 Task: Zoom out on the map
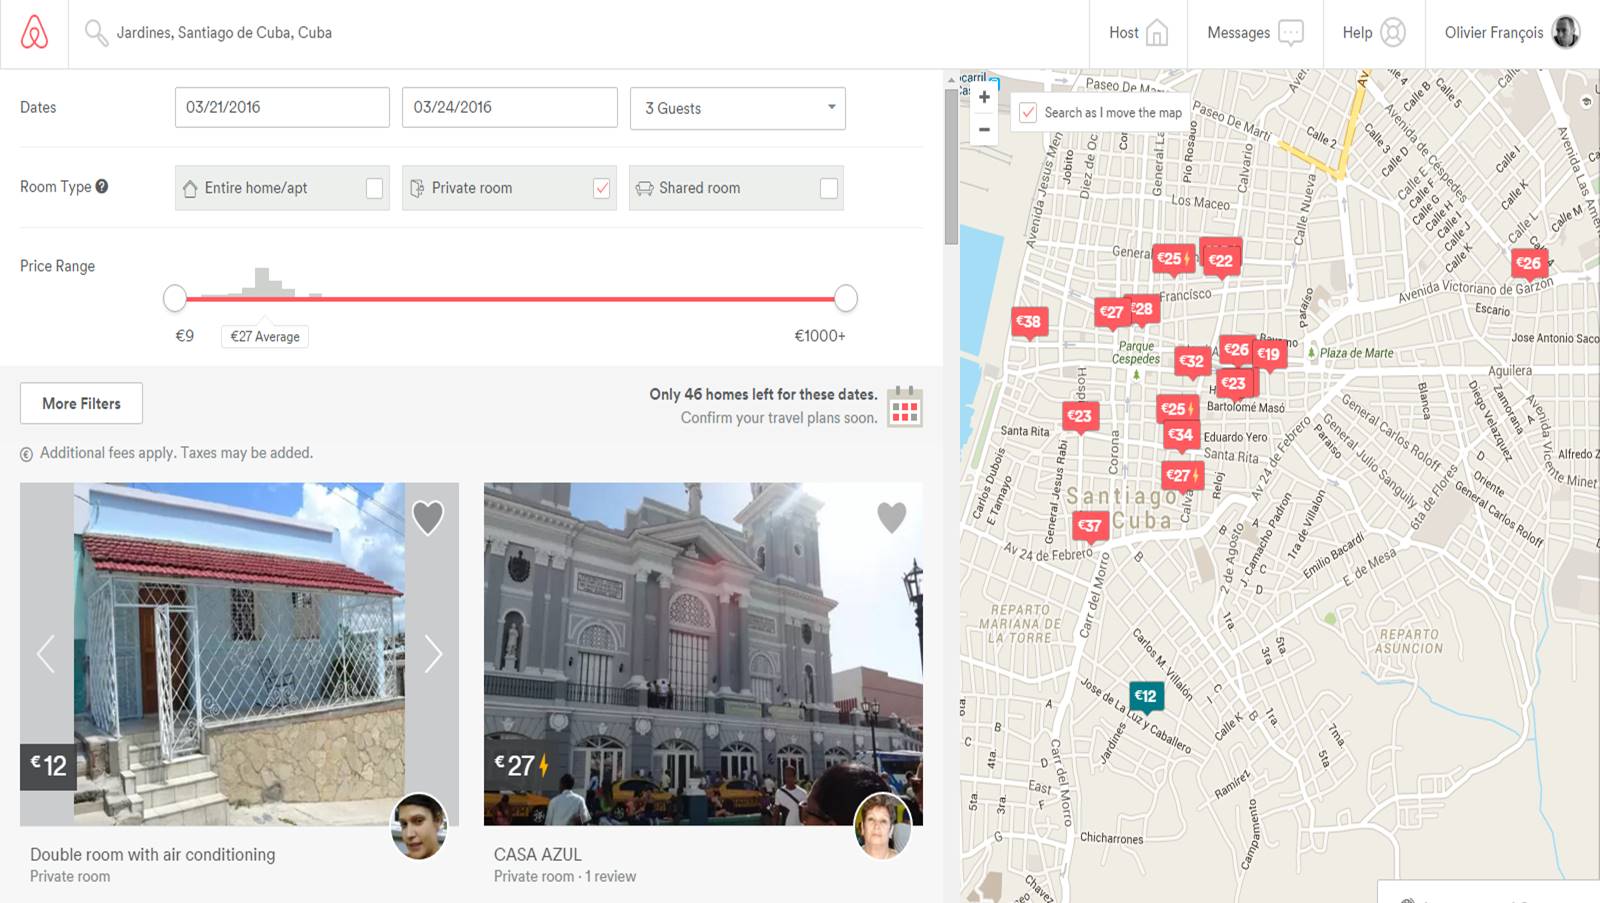point(984,130)
